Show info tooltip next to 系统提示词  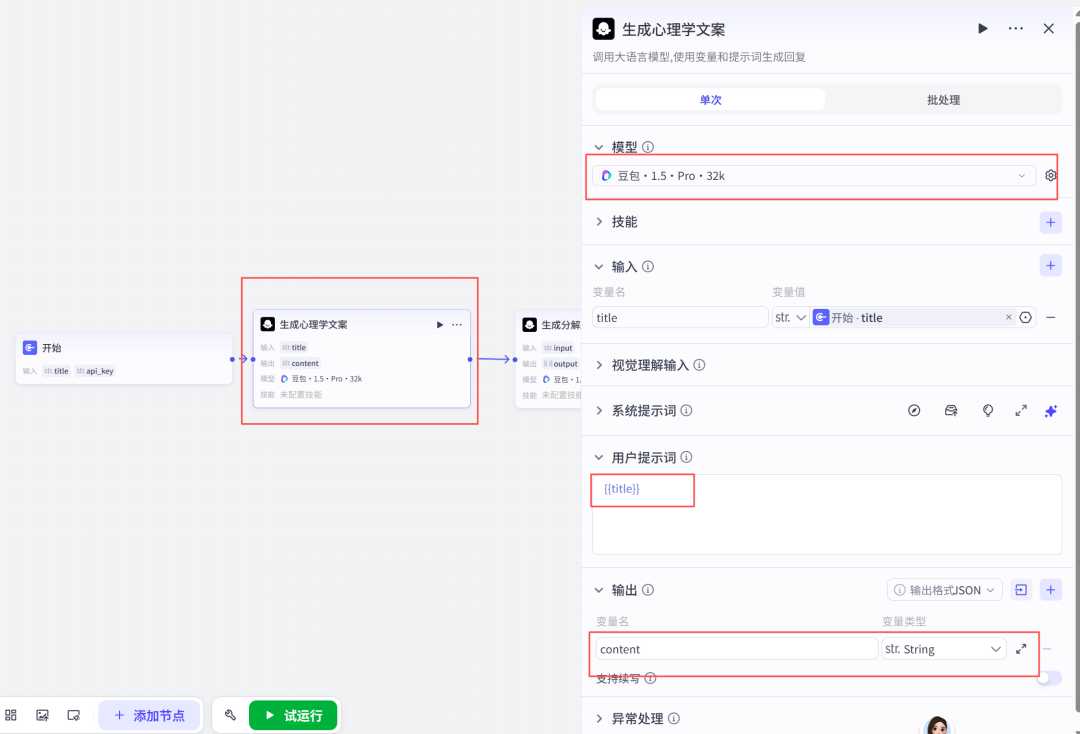pos(686,410)
